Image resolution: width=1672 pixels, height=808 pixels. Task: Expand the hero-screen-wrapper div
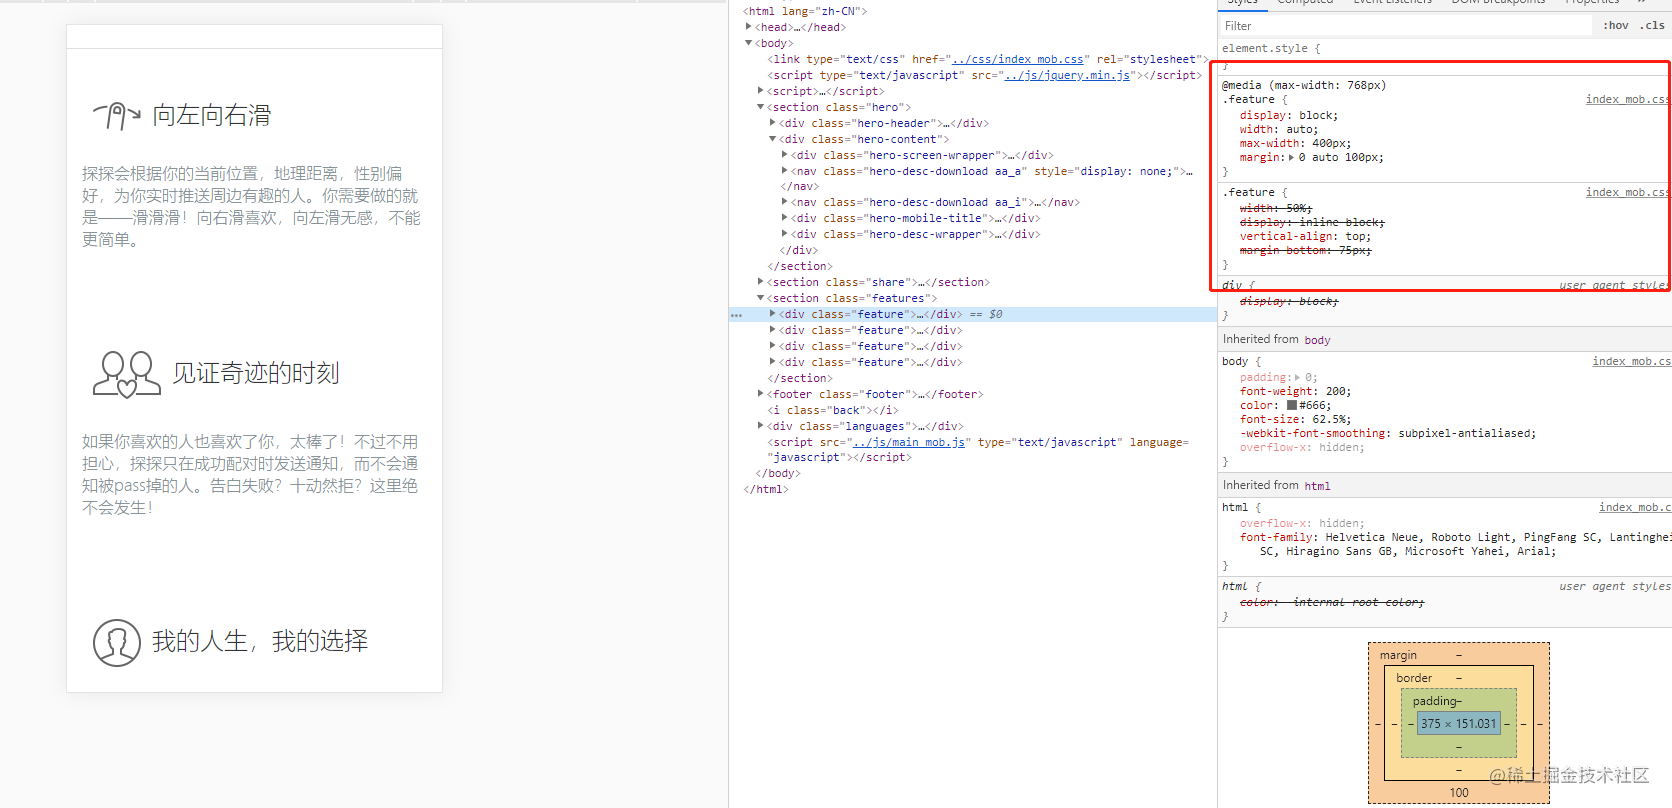pyautogui.click(x=785, y=155)
